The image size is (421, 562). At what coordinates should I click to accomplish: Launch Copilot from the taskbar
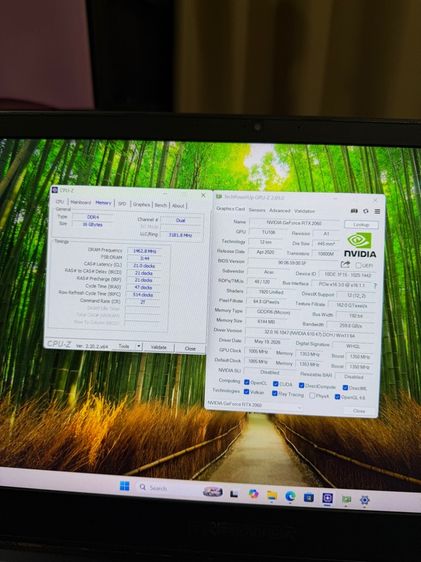pyautogui.click(x=253, y=494)
